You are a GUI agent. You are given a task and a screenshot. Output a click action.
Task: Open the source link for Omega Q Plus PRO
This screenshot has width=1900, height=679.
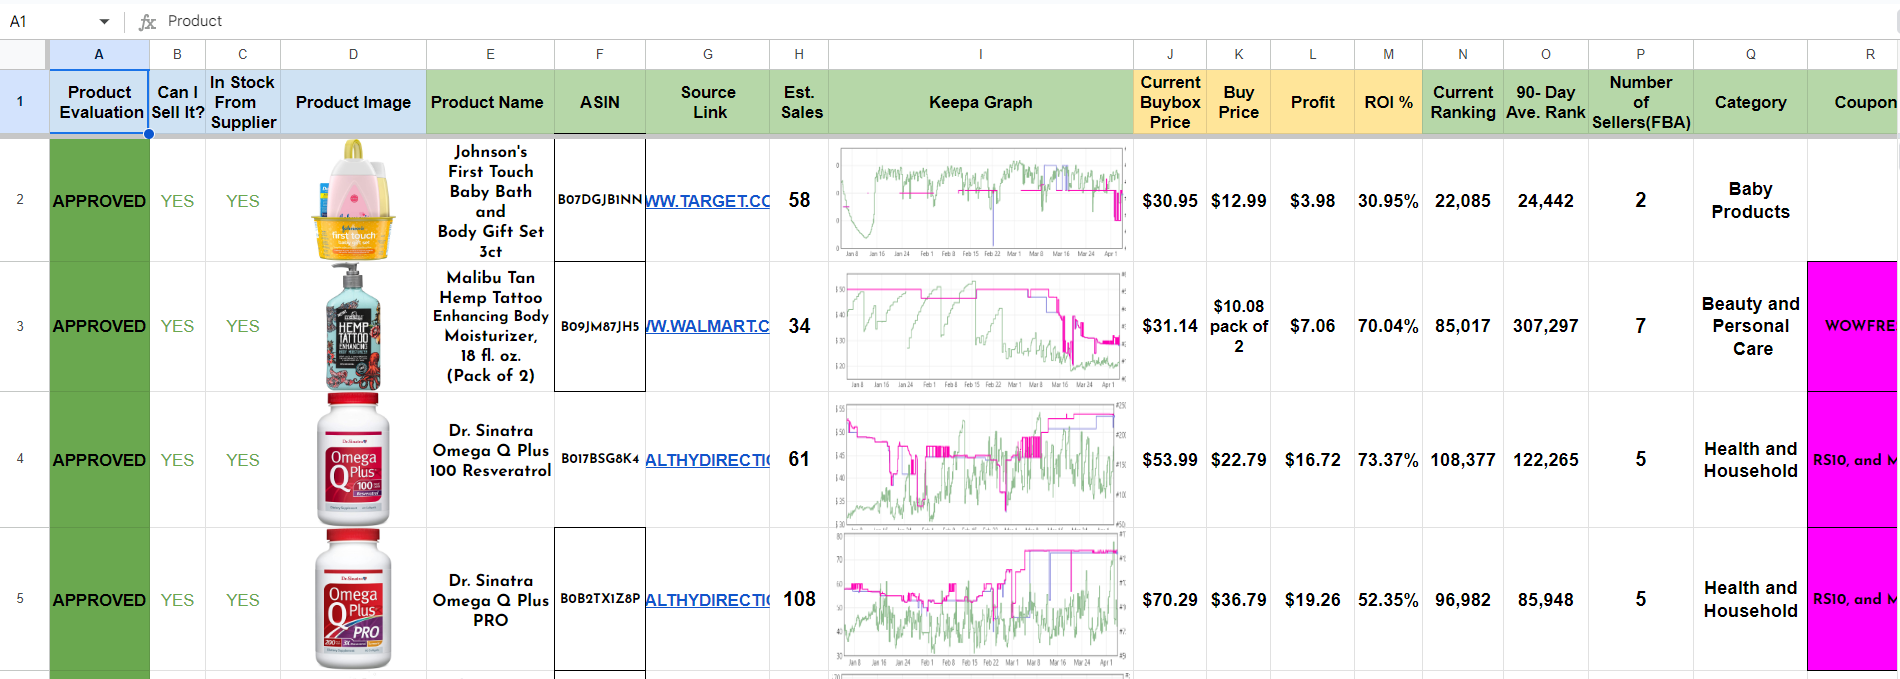click(707, 600)
